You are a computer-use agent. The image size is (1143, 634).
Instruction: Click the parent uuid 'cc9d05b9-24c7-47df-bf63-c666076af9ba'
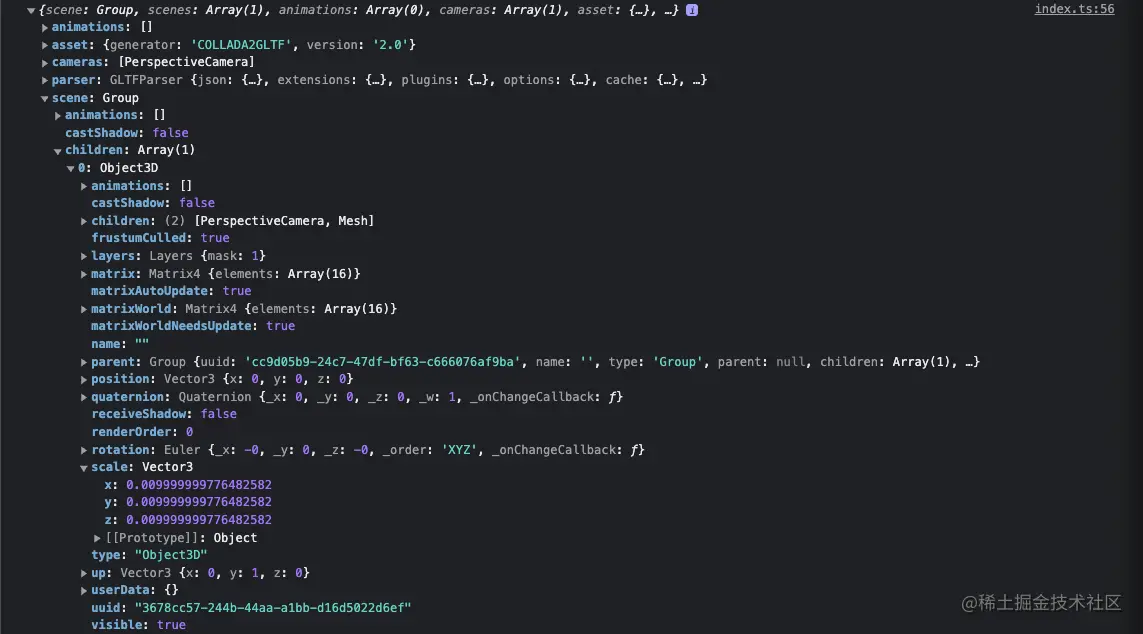[x=383, y=362]
